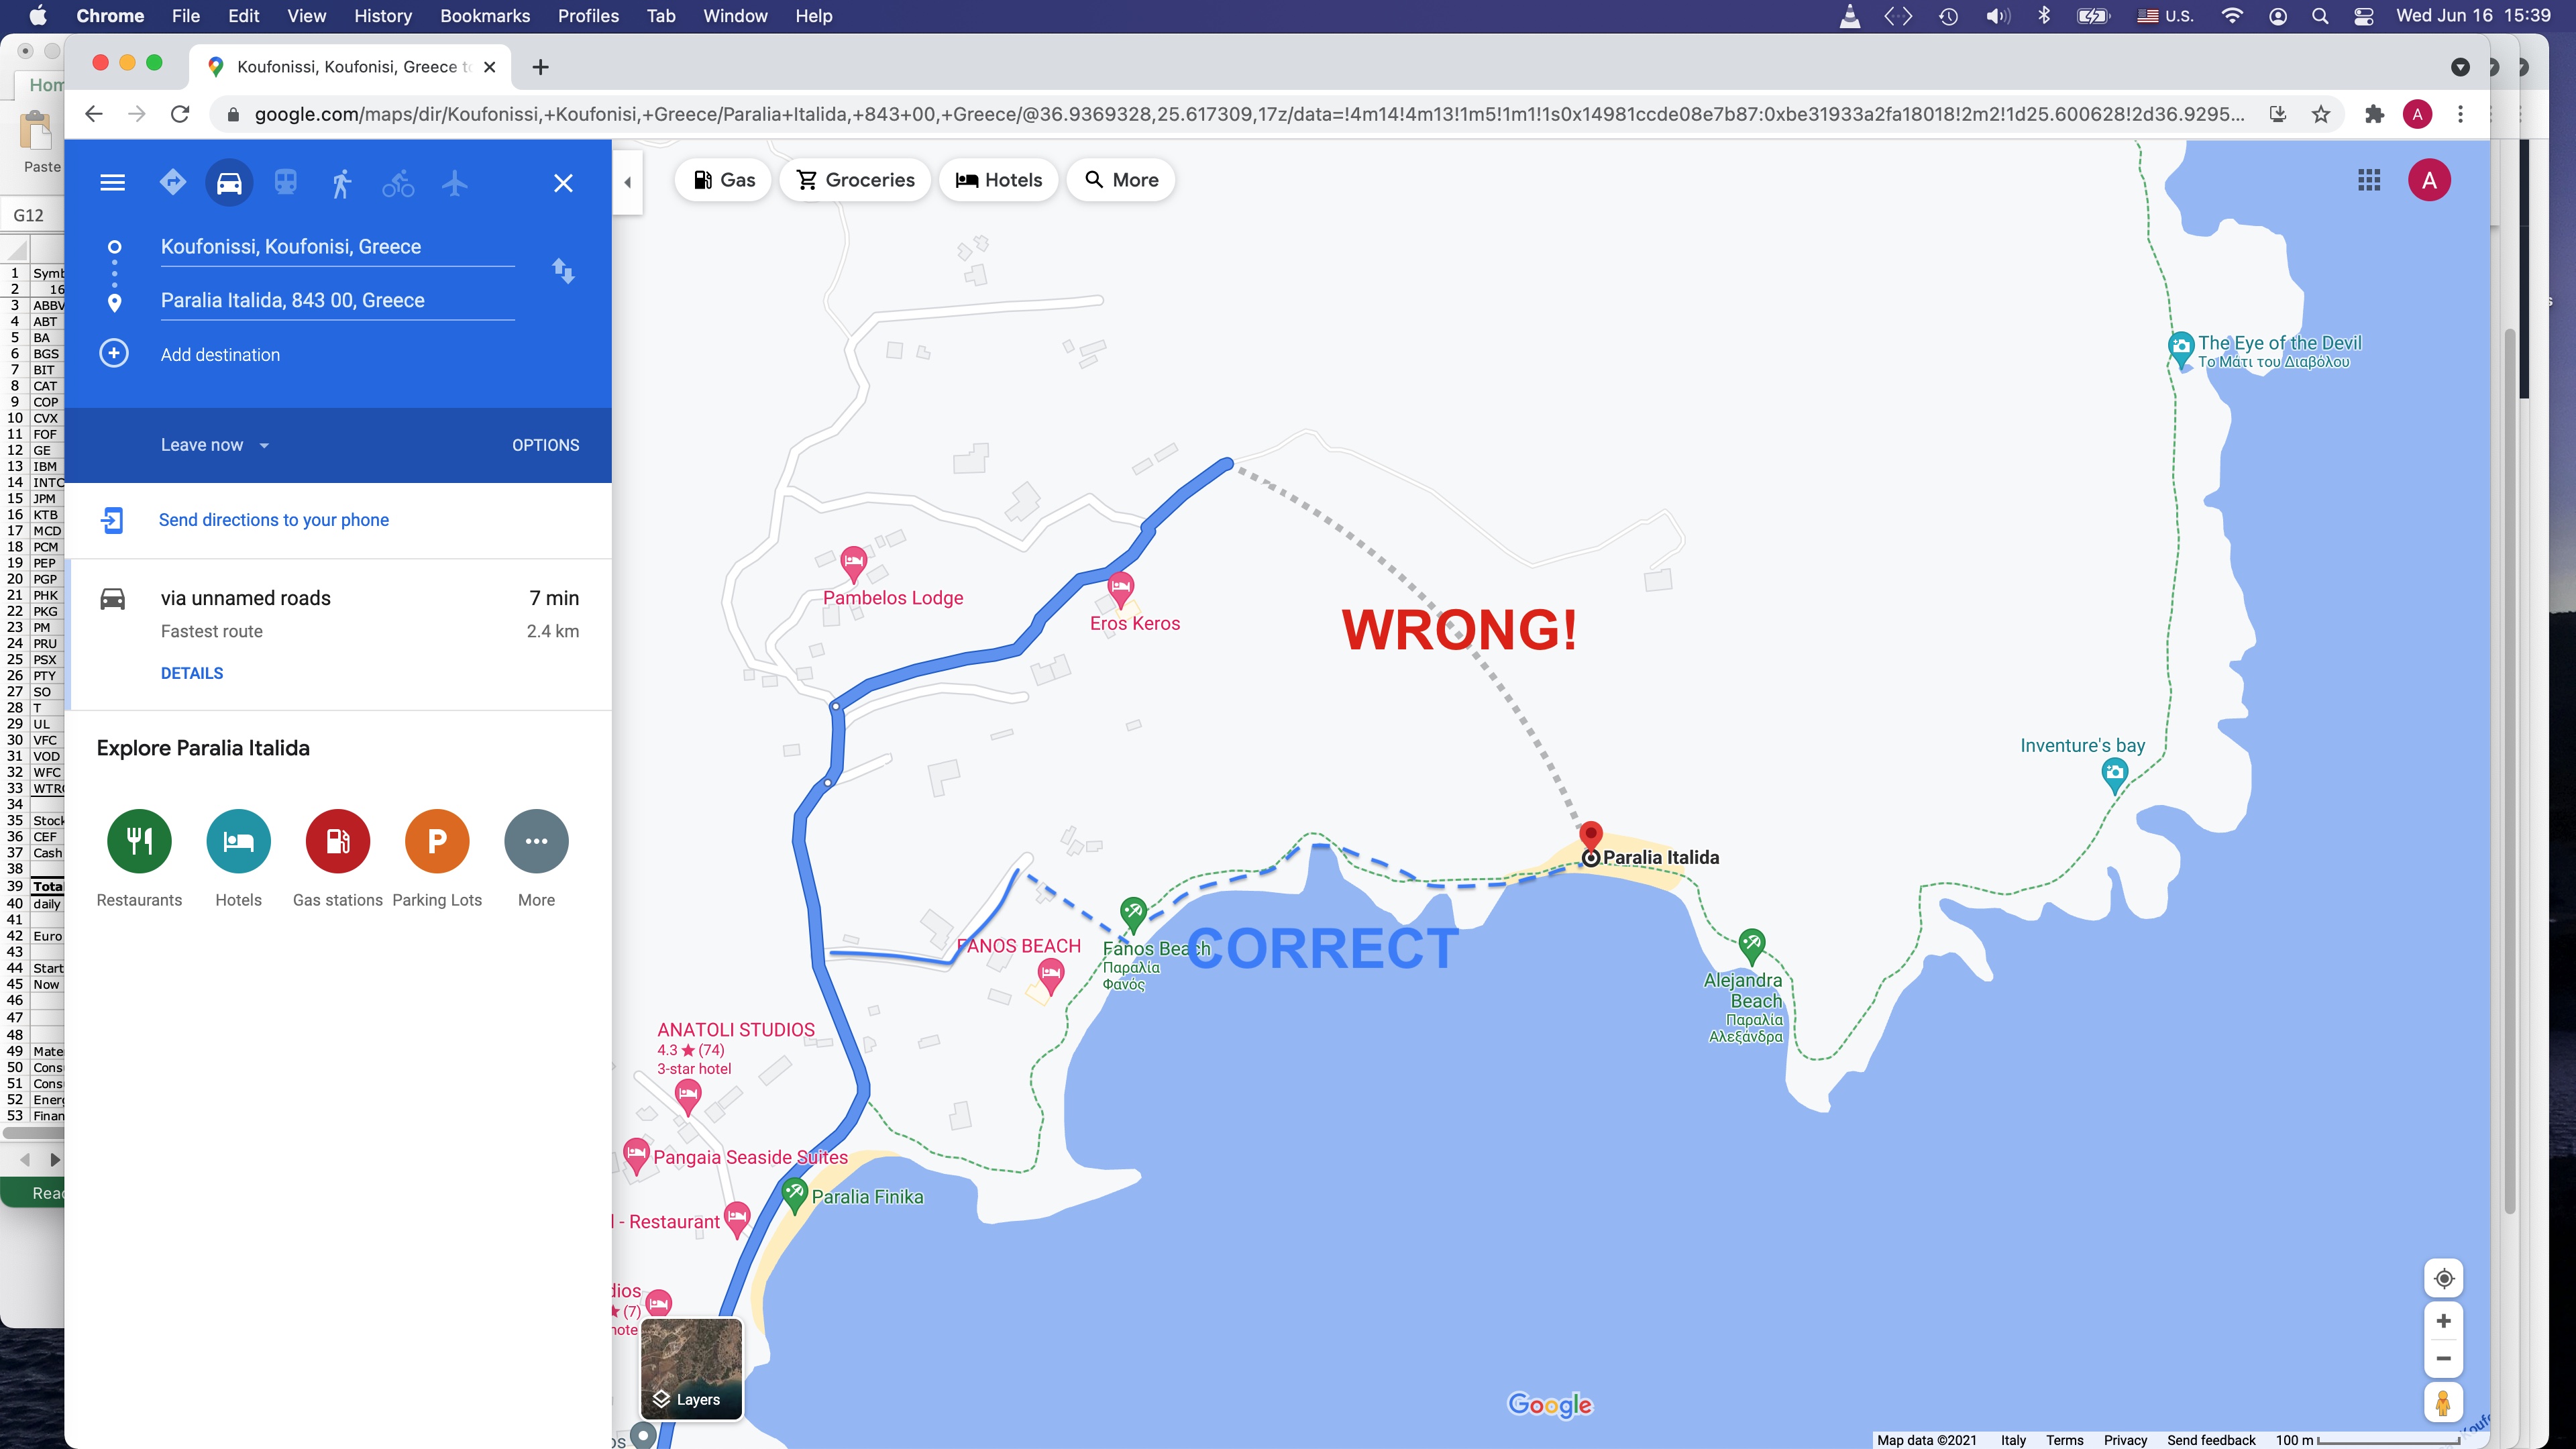This screenshot has height=1449, width=2576.
Task: Open route OPTIONS
Action: pyautogui.click(x=545, y=445)
